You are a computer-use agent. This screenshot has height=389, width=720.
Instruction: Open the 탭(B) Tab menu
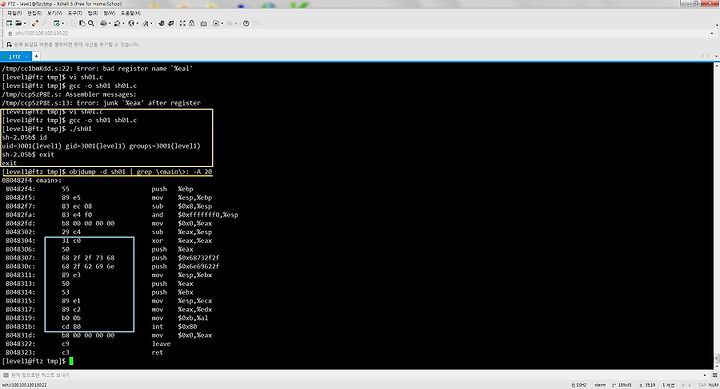93,13
